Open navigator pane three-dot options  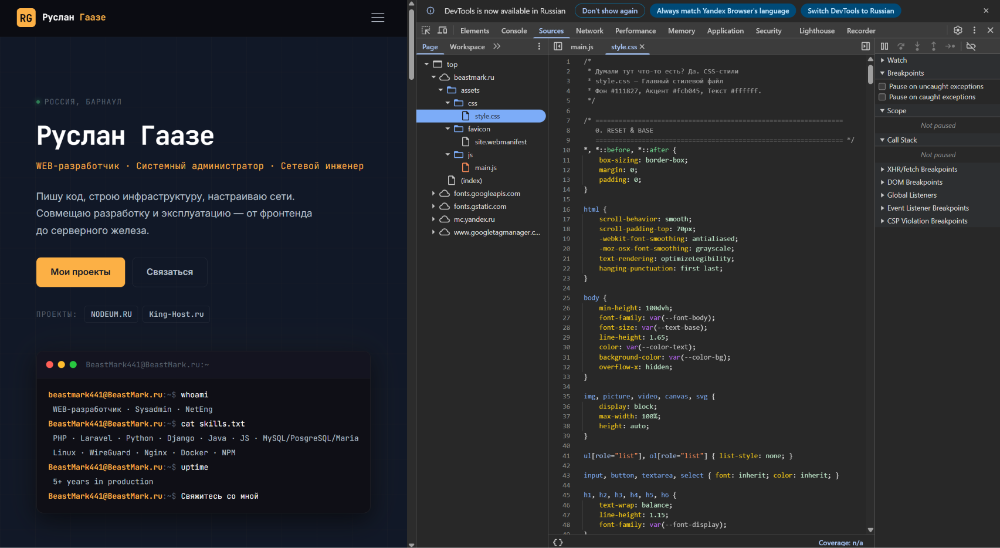click(539, 47)
